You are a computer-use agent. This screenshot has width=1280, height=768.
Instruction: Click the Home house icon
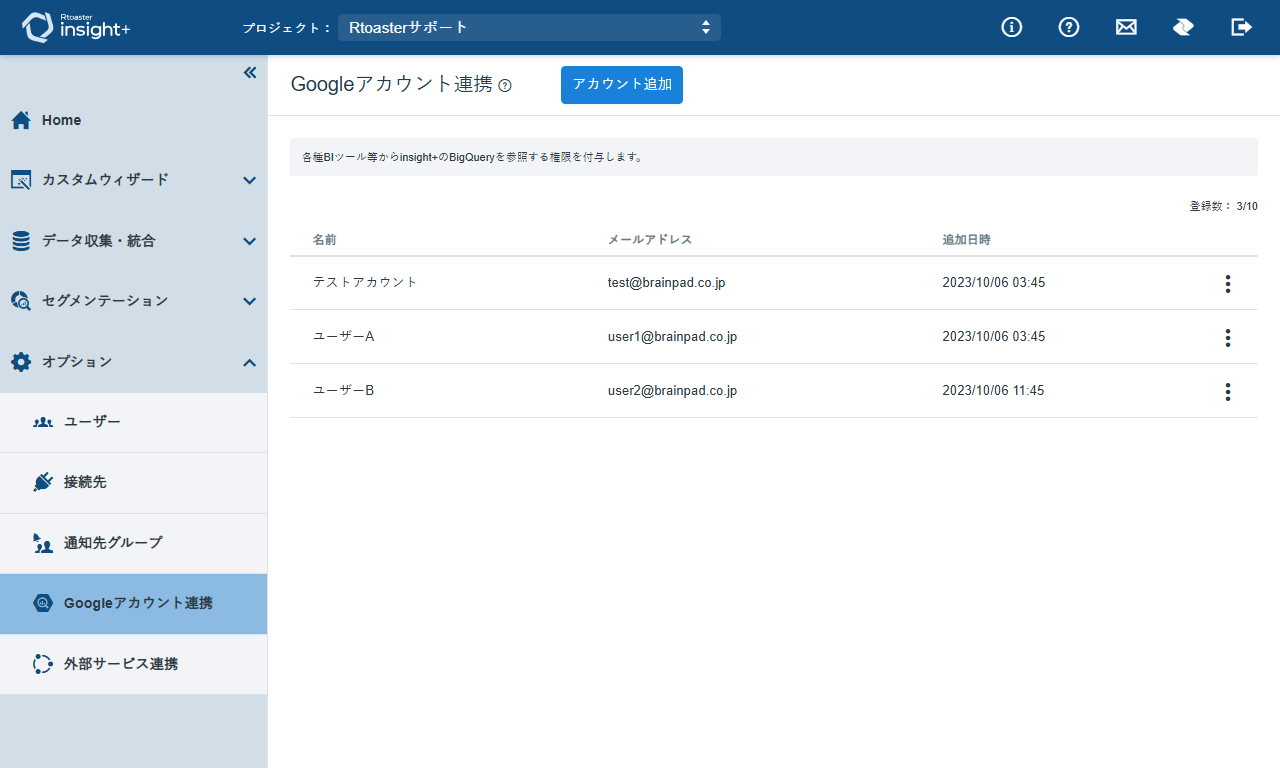click(x=21, y=120)
